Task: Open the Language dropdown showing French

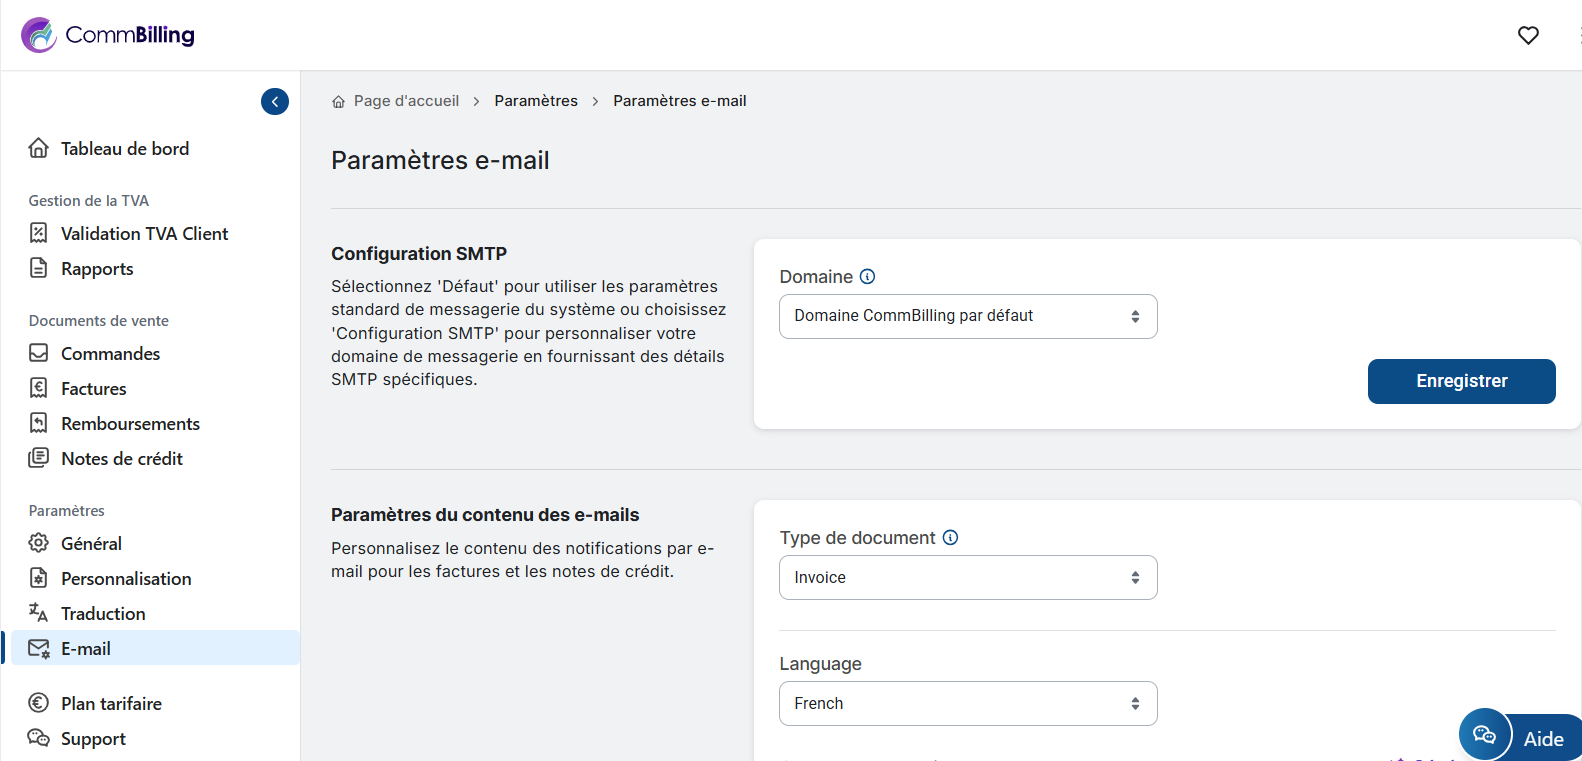Action: click(x=967, y=703)
